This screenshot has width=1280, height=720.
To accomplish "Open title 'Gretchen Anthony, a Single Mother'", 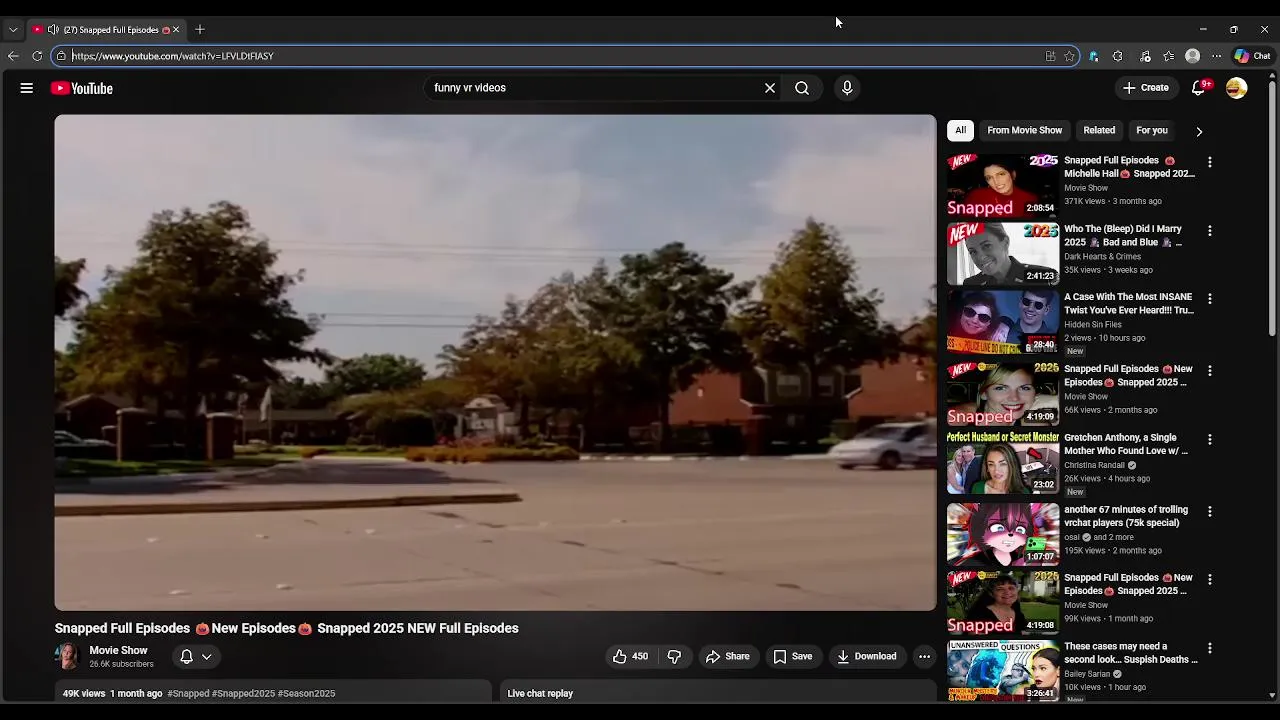I will 1126,444.
